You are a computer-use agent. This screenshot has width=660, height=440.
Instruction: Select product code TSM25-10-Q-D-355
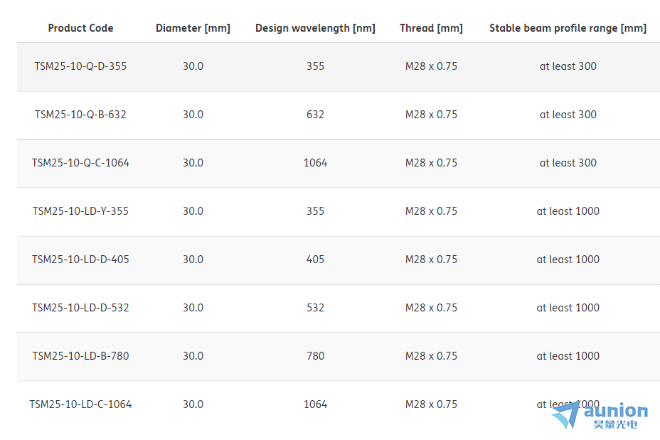(80, 66)
